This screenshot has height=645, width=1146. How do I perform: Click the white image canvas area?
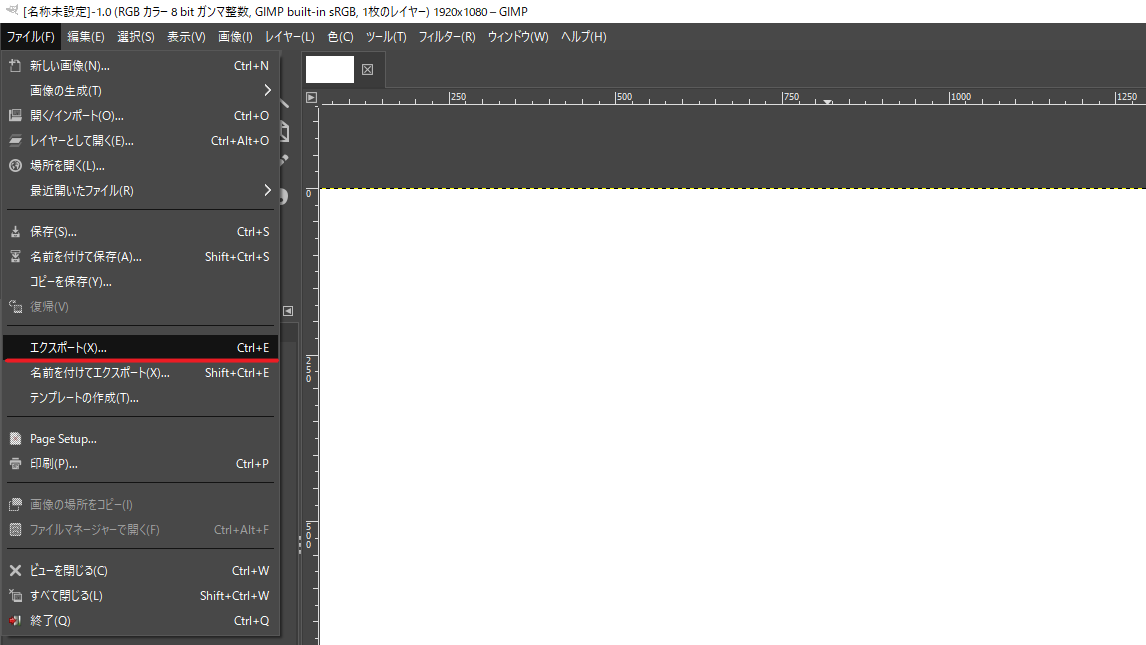[x=732, y=417]
